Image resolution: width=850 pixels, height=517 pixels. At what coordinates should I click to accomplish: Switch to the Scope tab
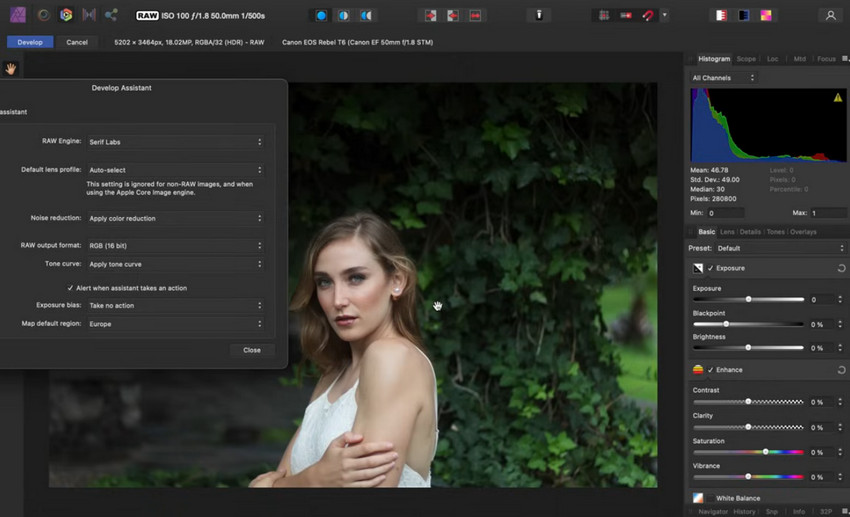click(746, 59)
